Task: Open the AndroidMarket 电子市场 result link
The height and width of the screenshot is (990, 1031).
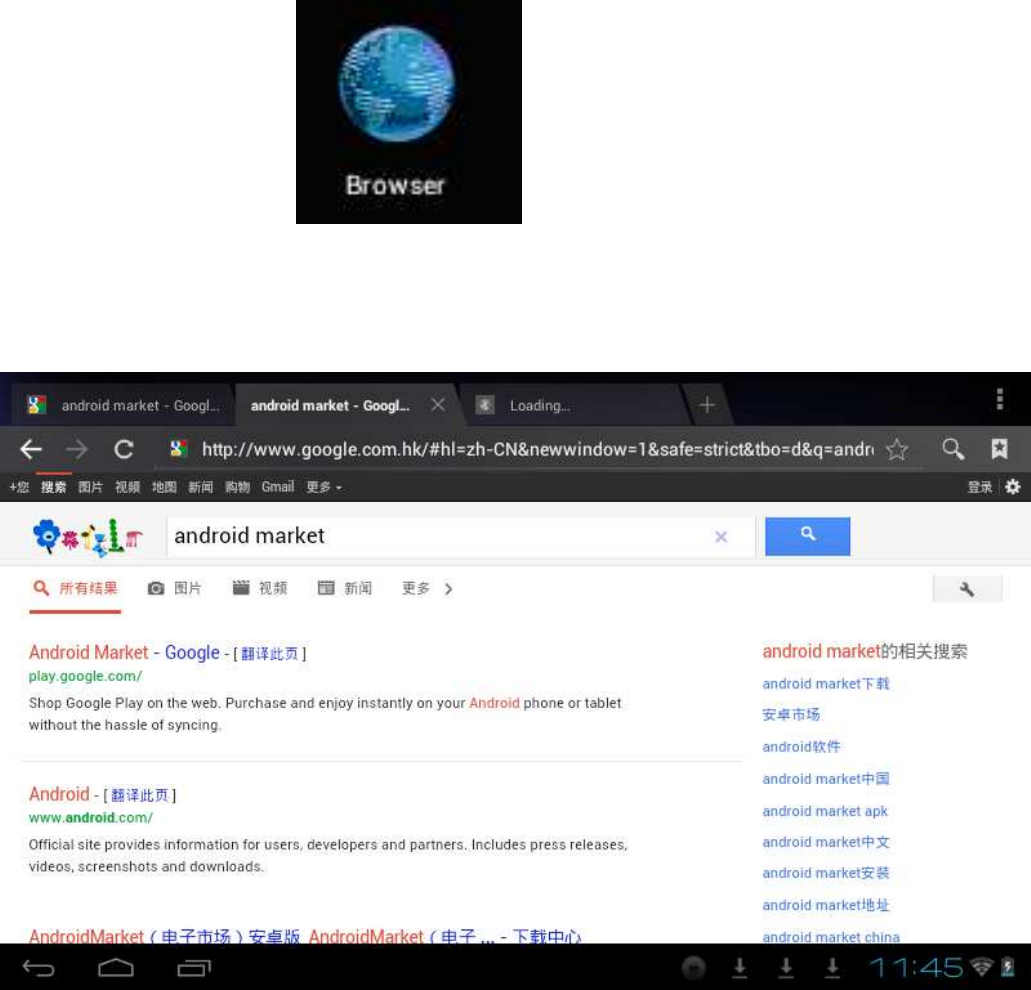Action: click(x=305, y=936)
